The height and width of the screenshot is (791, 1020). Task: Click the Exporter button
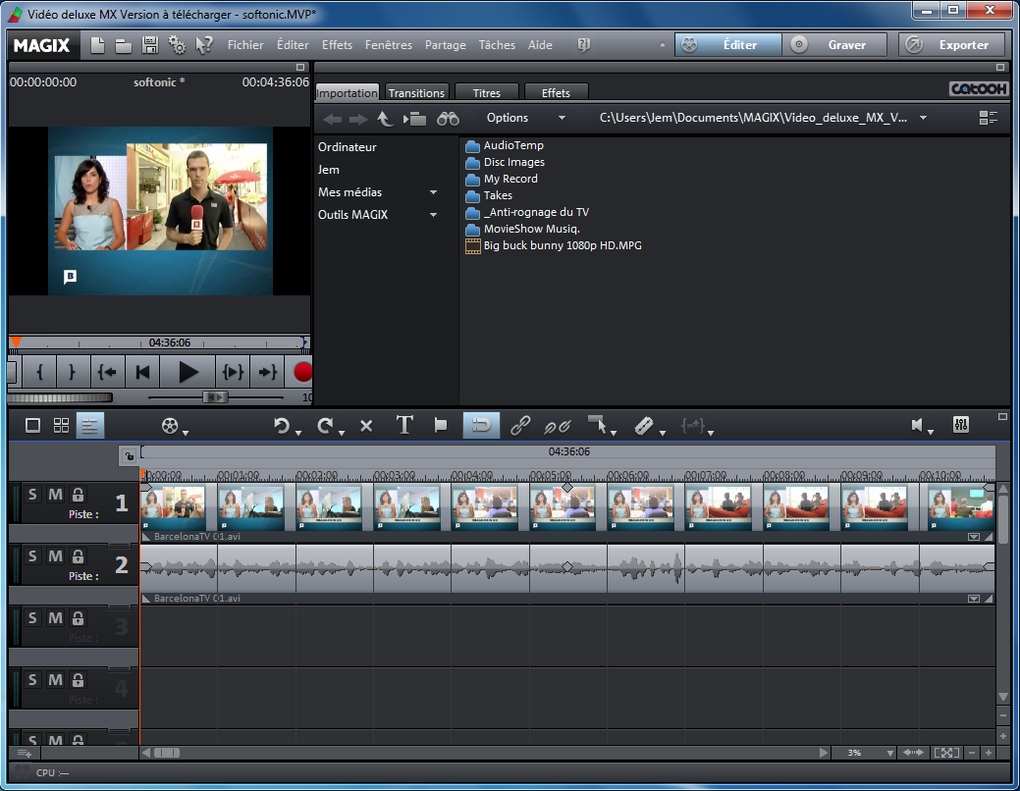pos(951,45)
